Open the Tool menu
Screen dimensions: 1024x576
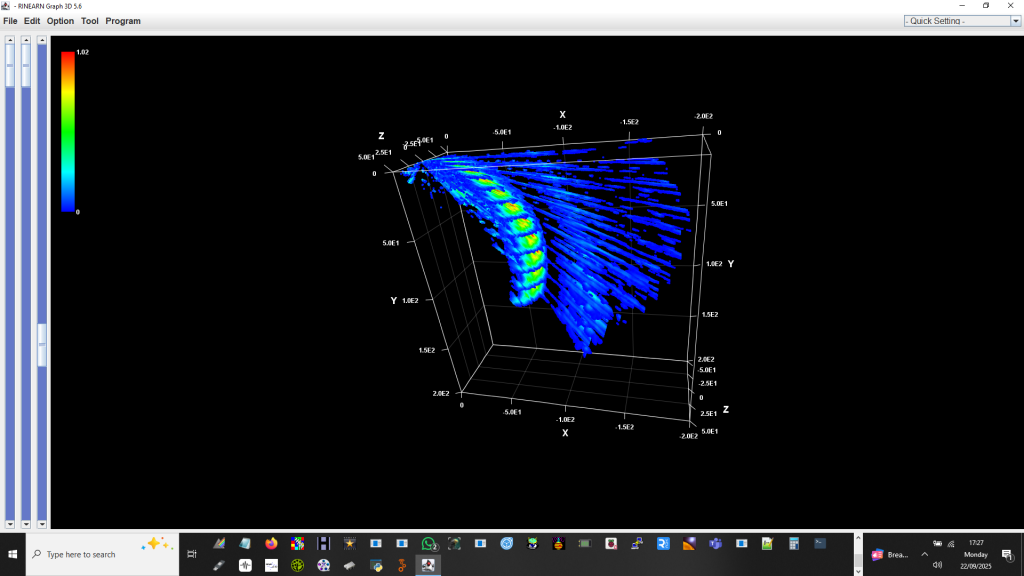coord(90,21)
